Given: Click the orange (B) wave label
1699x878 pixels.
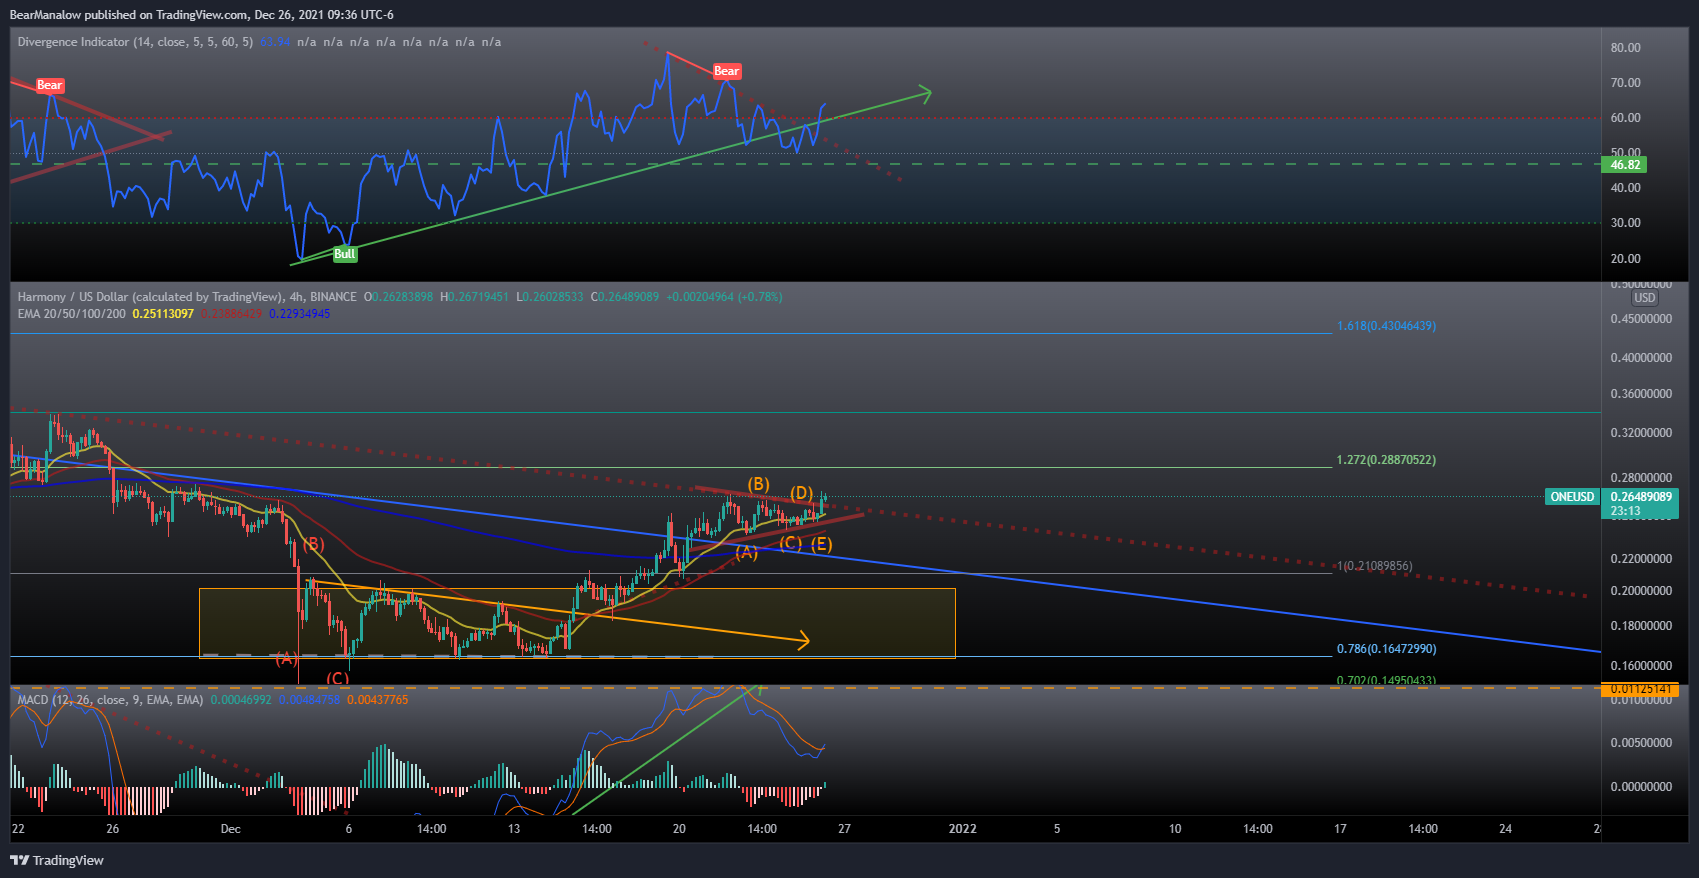Looking at the screenshot, I should pos(759,485).
